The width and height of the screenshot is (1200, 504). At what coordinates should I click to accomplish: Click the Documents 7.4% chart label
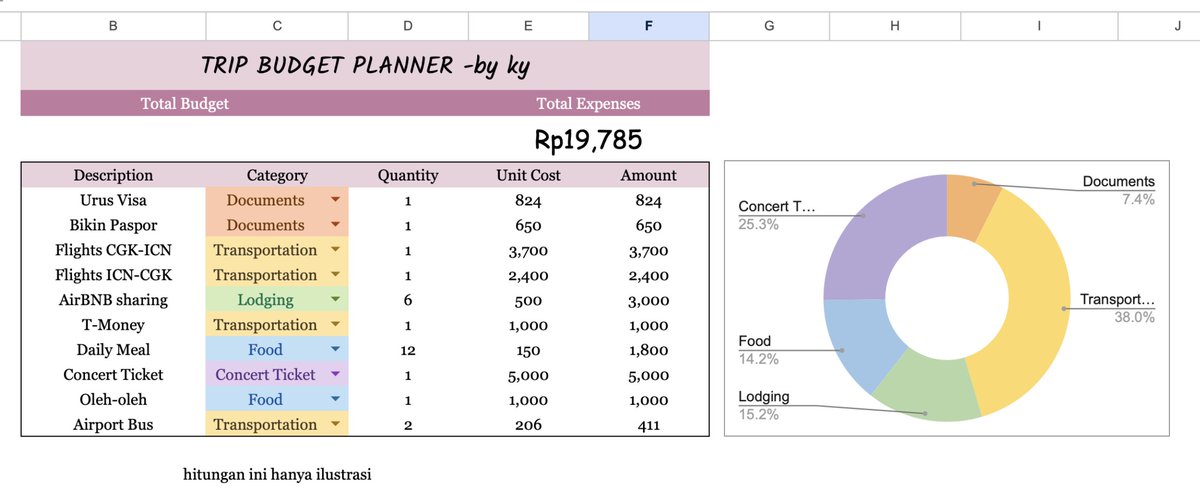coord(1119,190)
